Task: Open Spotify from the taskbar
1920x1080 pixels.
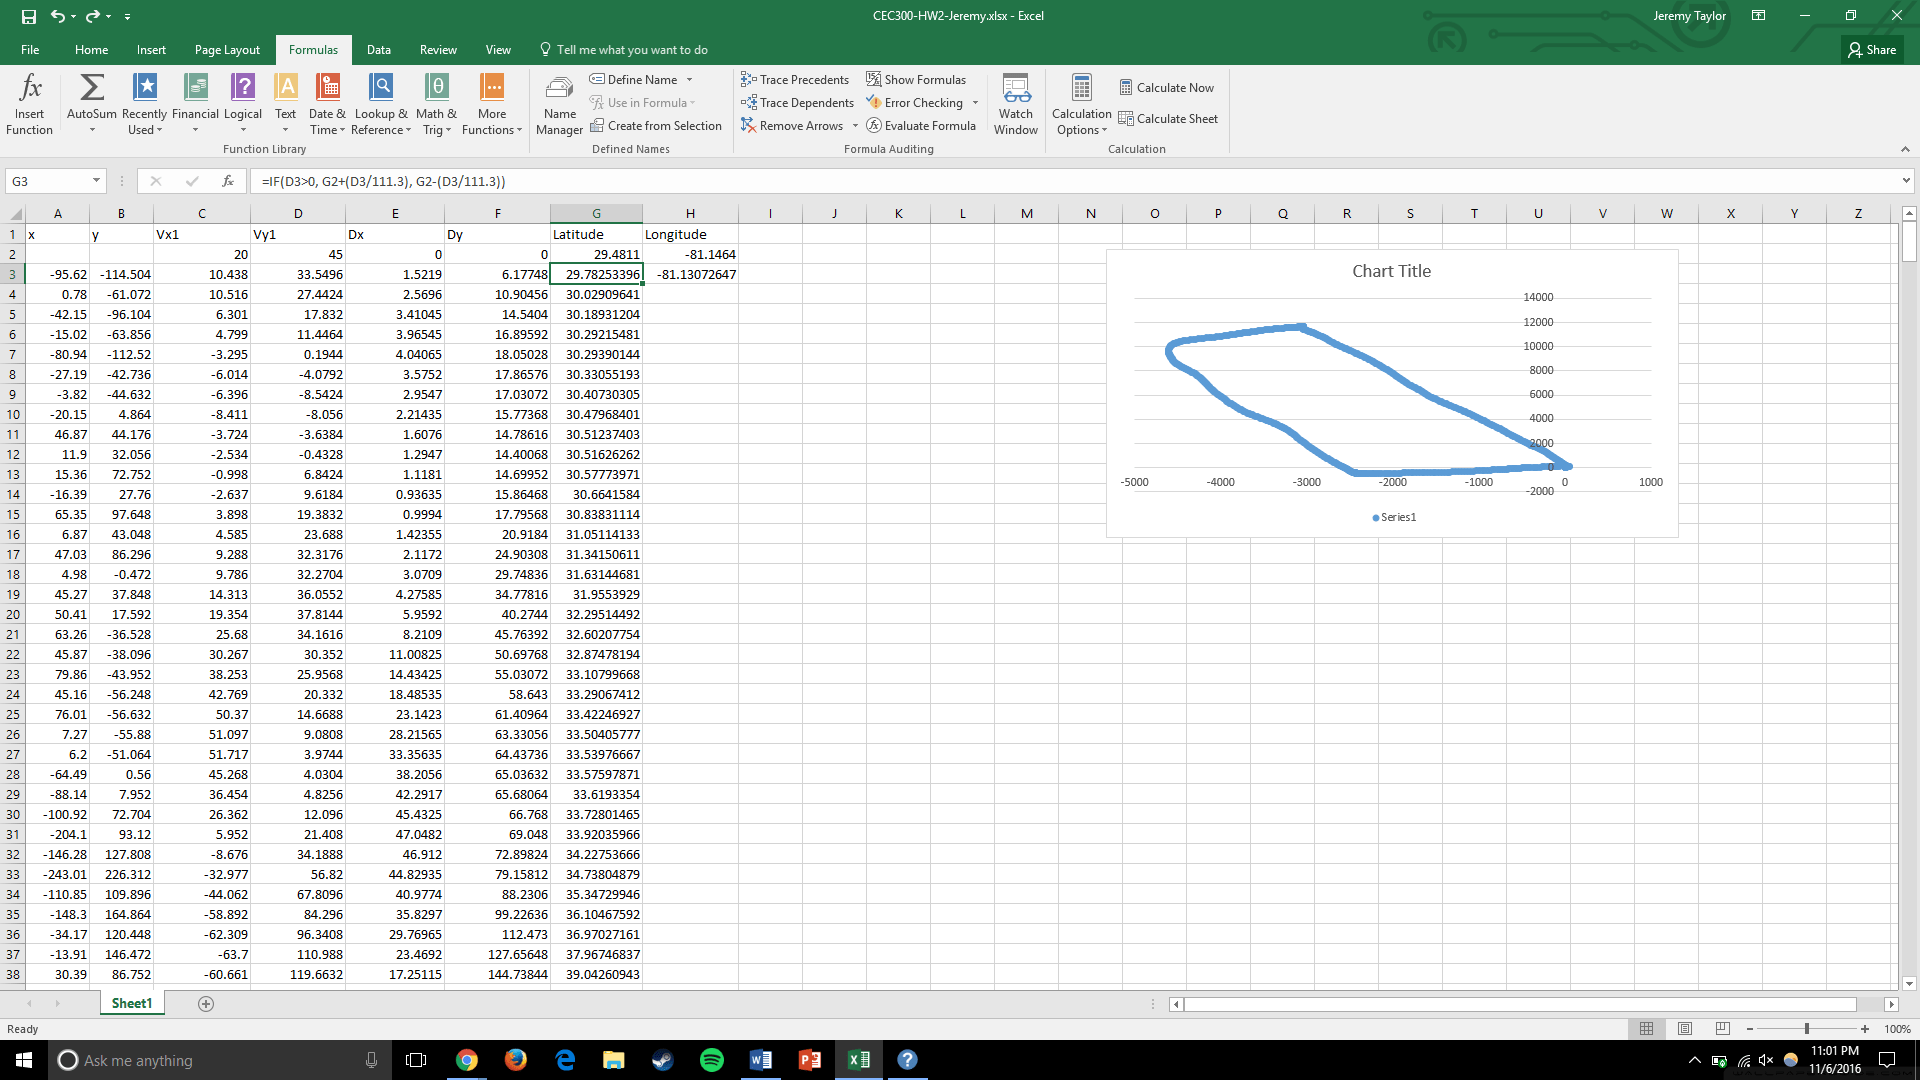Action: click(712, 1060)
